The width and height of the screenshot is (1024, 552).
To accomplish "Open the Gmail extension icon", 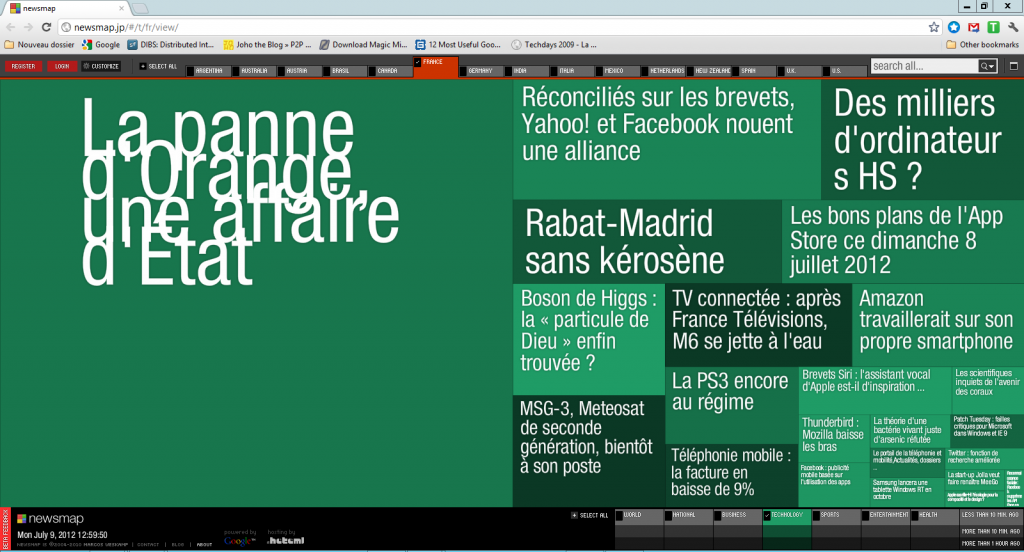I will (974, 27).
